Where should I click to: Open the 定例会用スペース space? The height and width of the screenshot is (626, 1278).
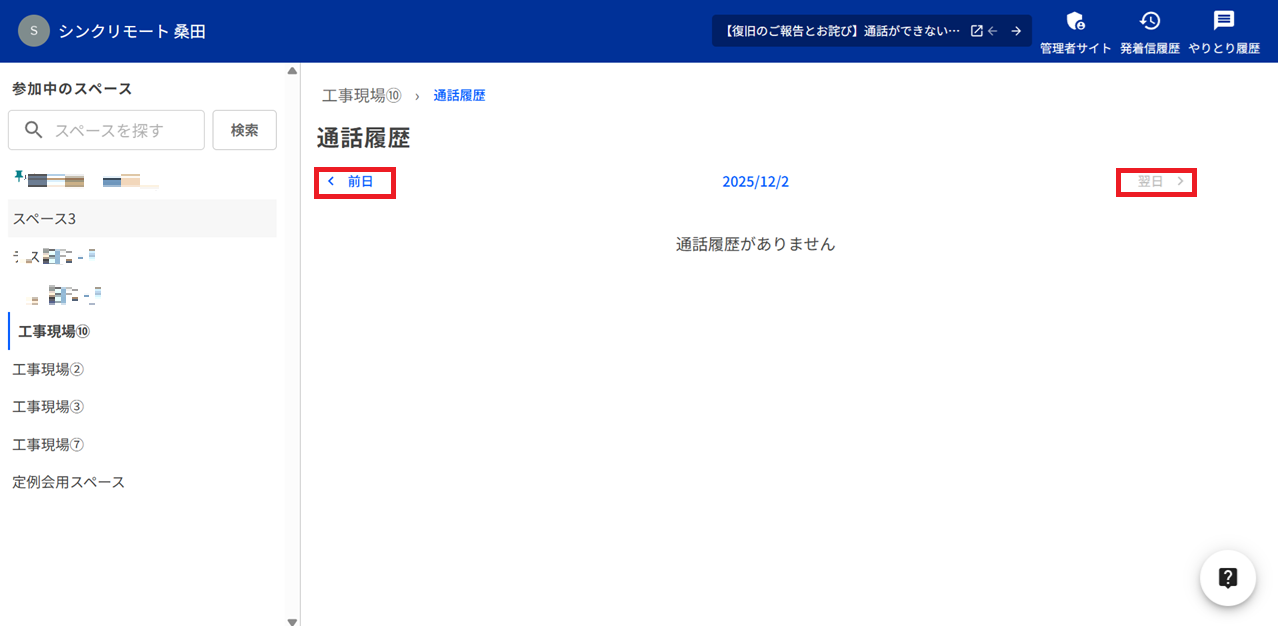click(67, 481)
